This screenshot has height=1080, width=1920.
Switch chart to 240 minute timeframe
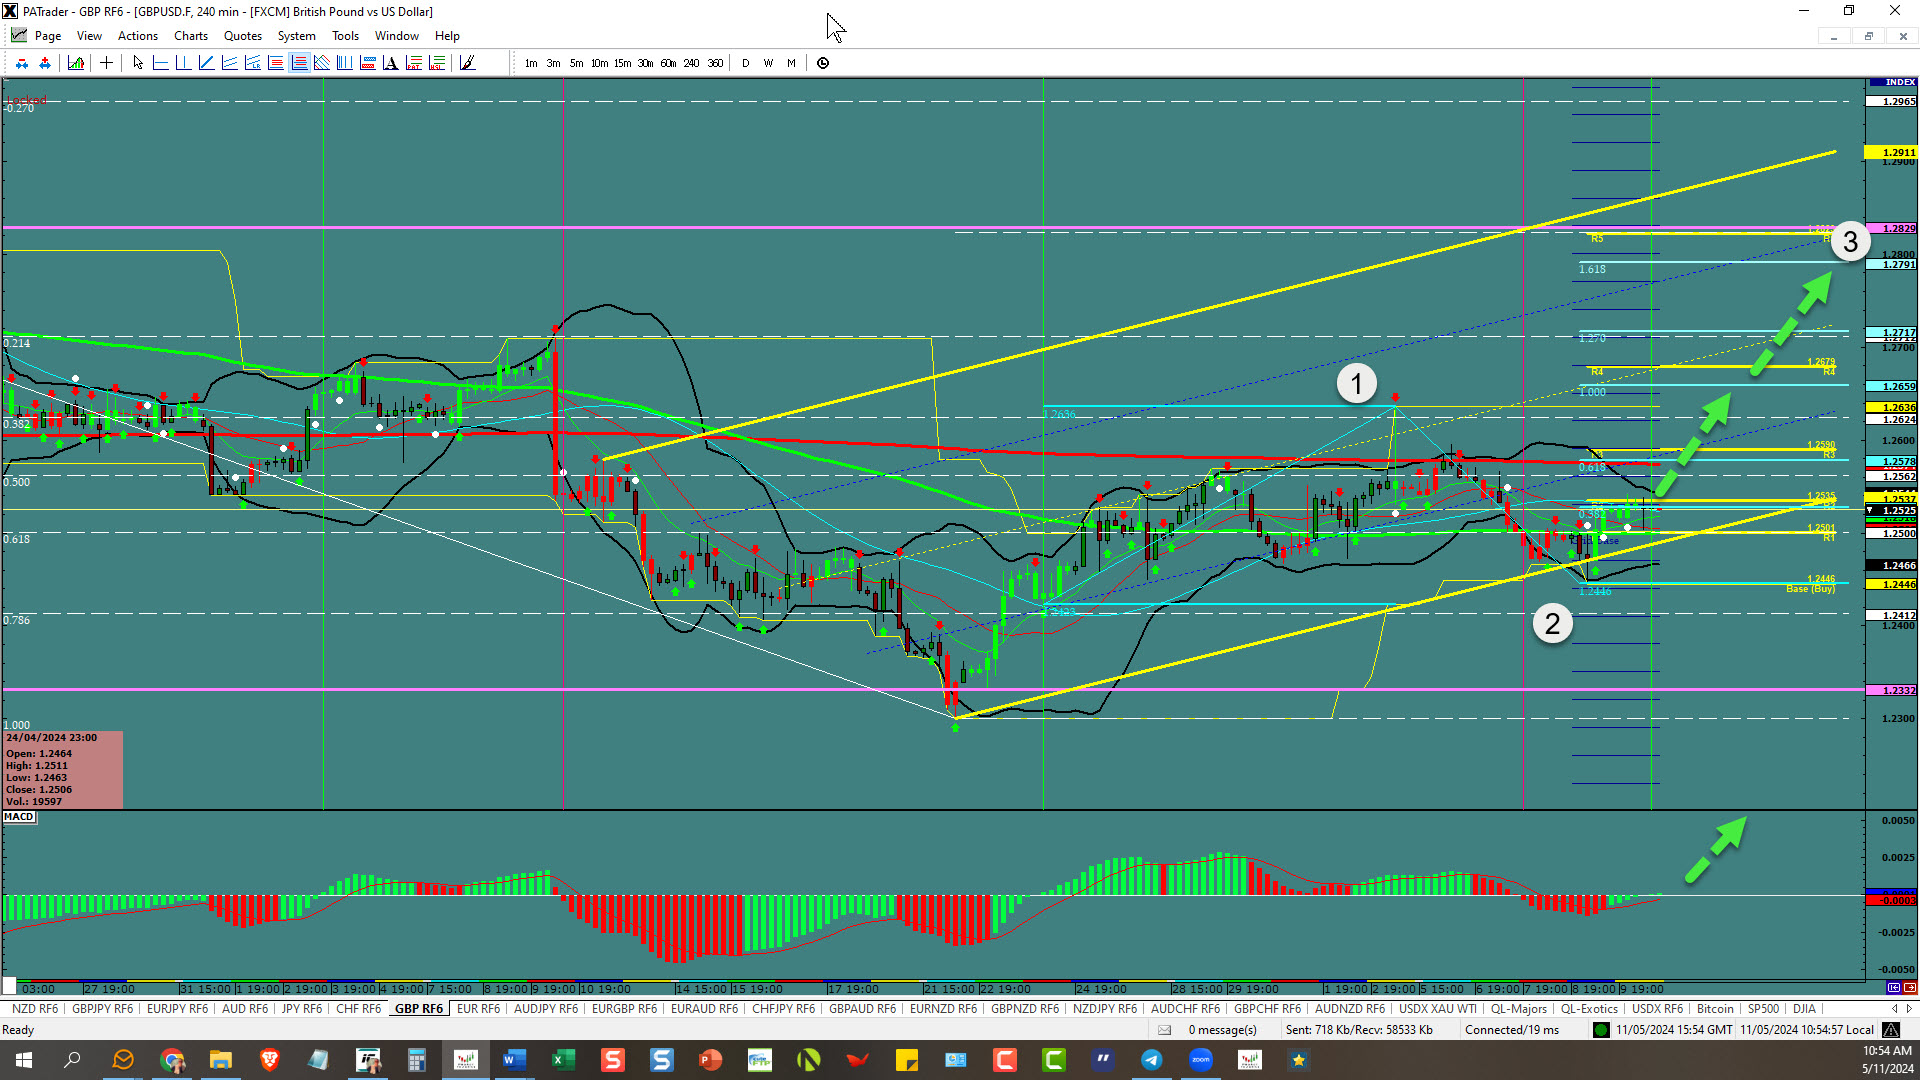691,63
